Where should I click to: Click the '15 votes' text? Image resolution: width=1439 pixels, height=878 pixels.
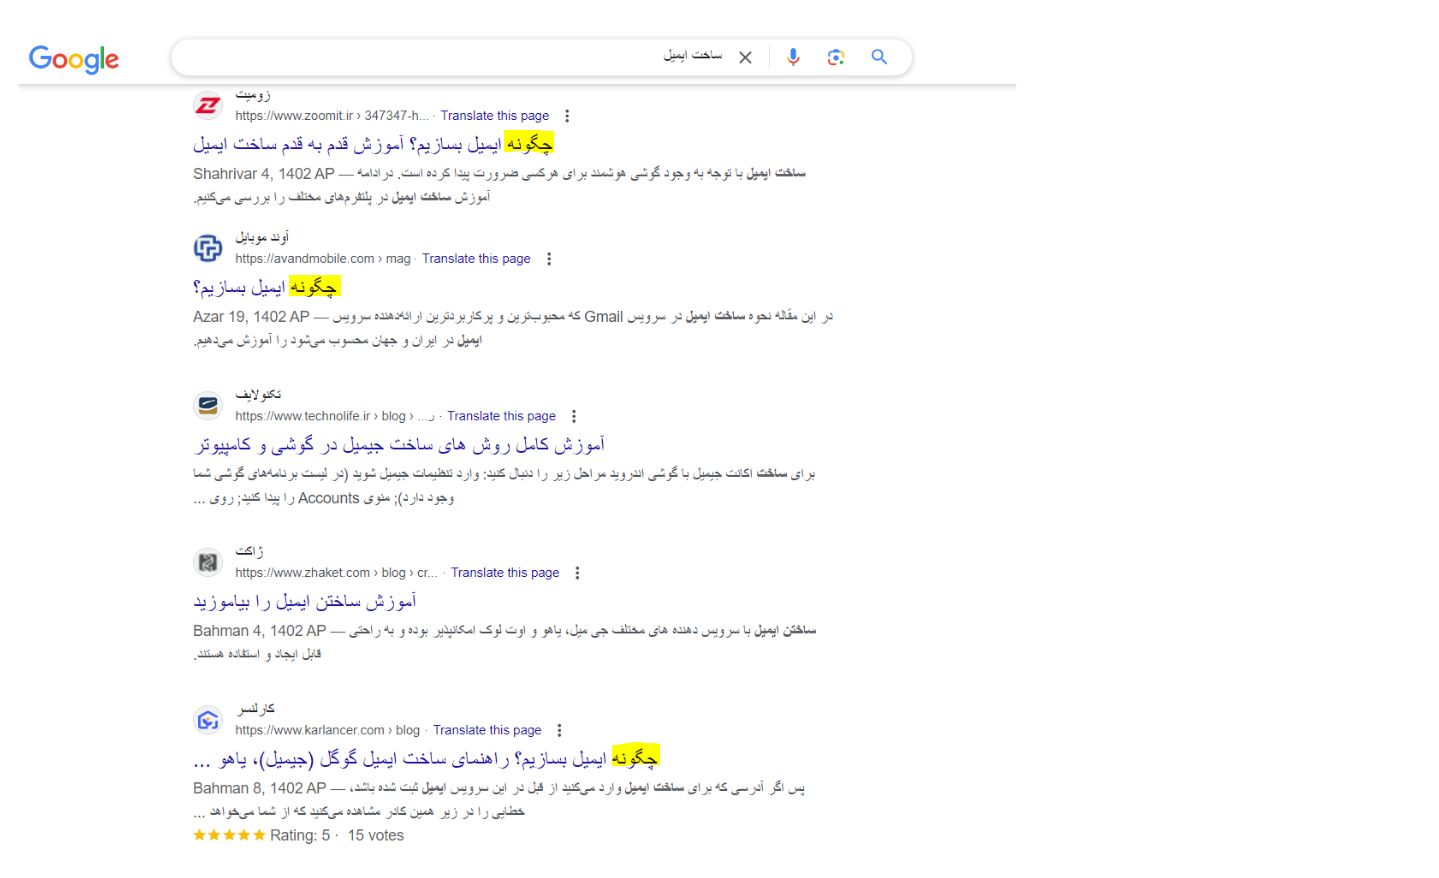coord(376,835)
